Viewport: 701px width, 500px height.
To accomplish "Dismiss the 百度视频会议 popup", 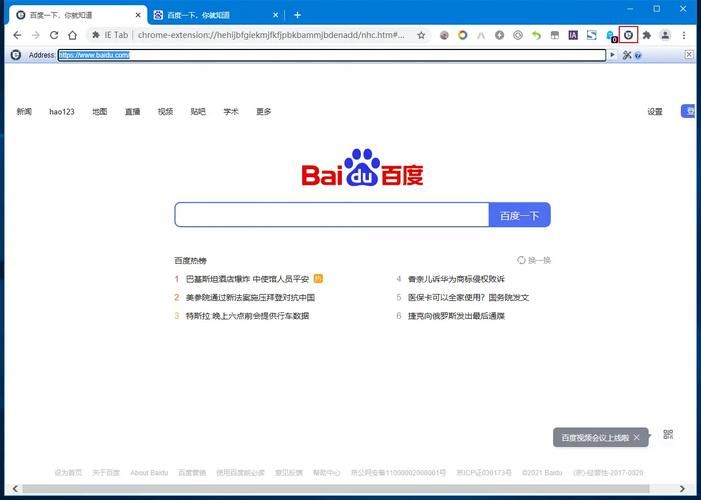I will tap(637, 437).
